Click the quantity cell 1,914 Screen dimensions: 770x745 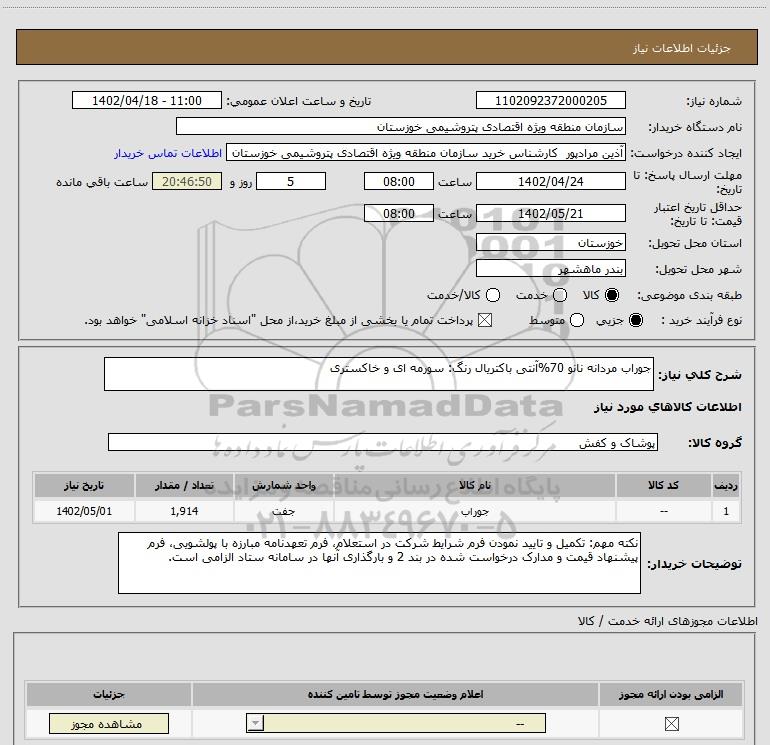(x=184, y=511)
